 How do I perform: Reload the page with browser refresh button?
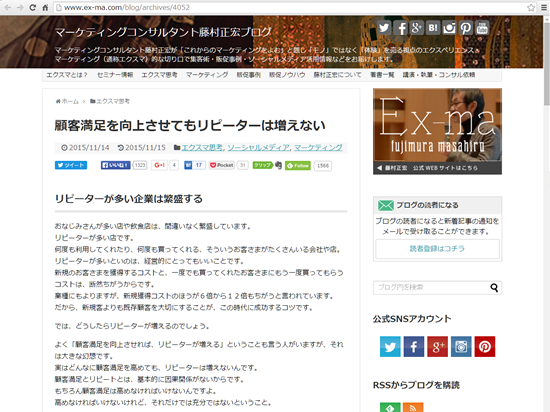coord(32,7)
